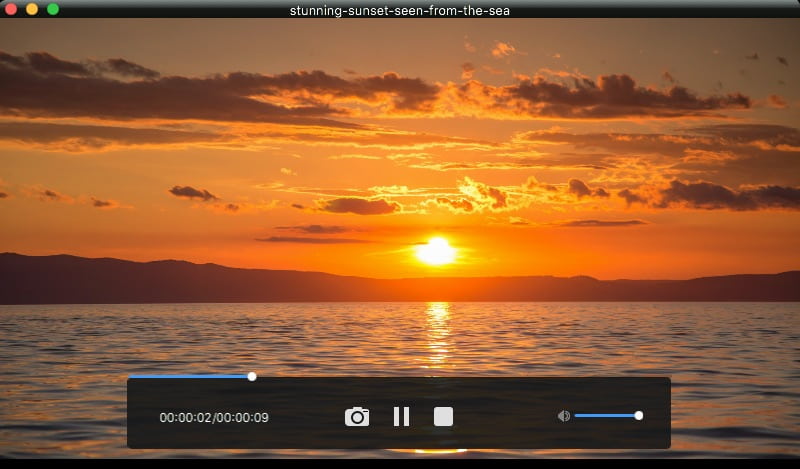This screenshot has width=800, height=469.
Task: Click the volume slider handle
Action: coord(638,416)
